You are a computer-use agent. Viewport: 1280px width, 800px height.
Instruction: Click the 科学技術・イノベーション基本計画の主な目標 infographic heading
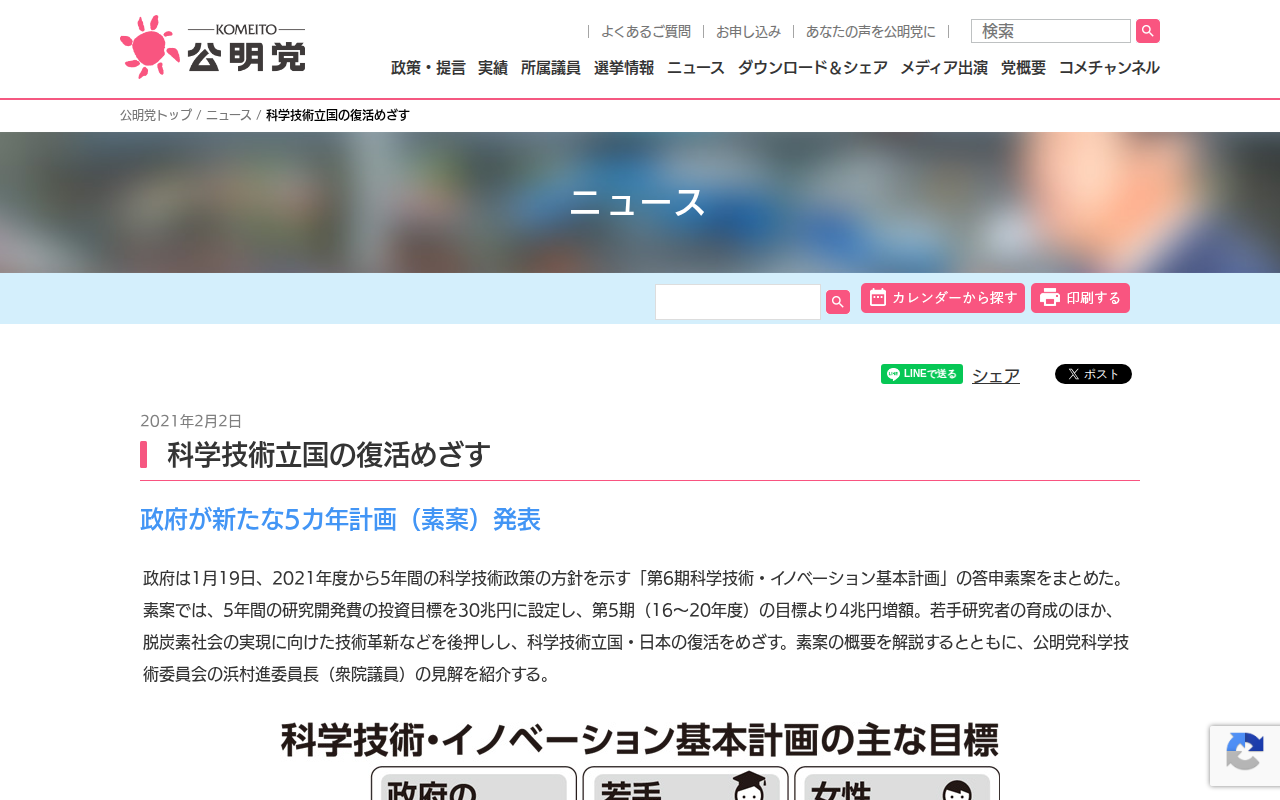[640, 741]
